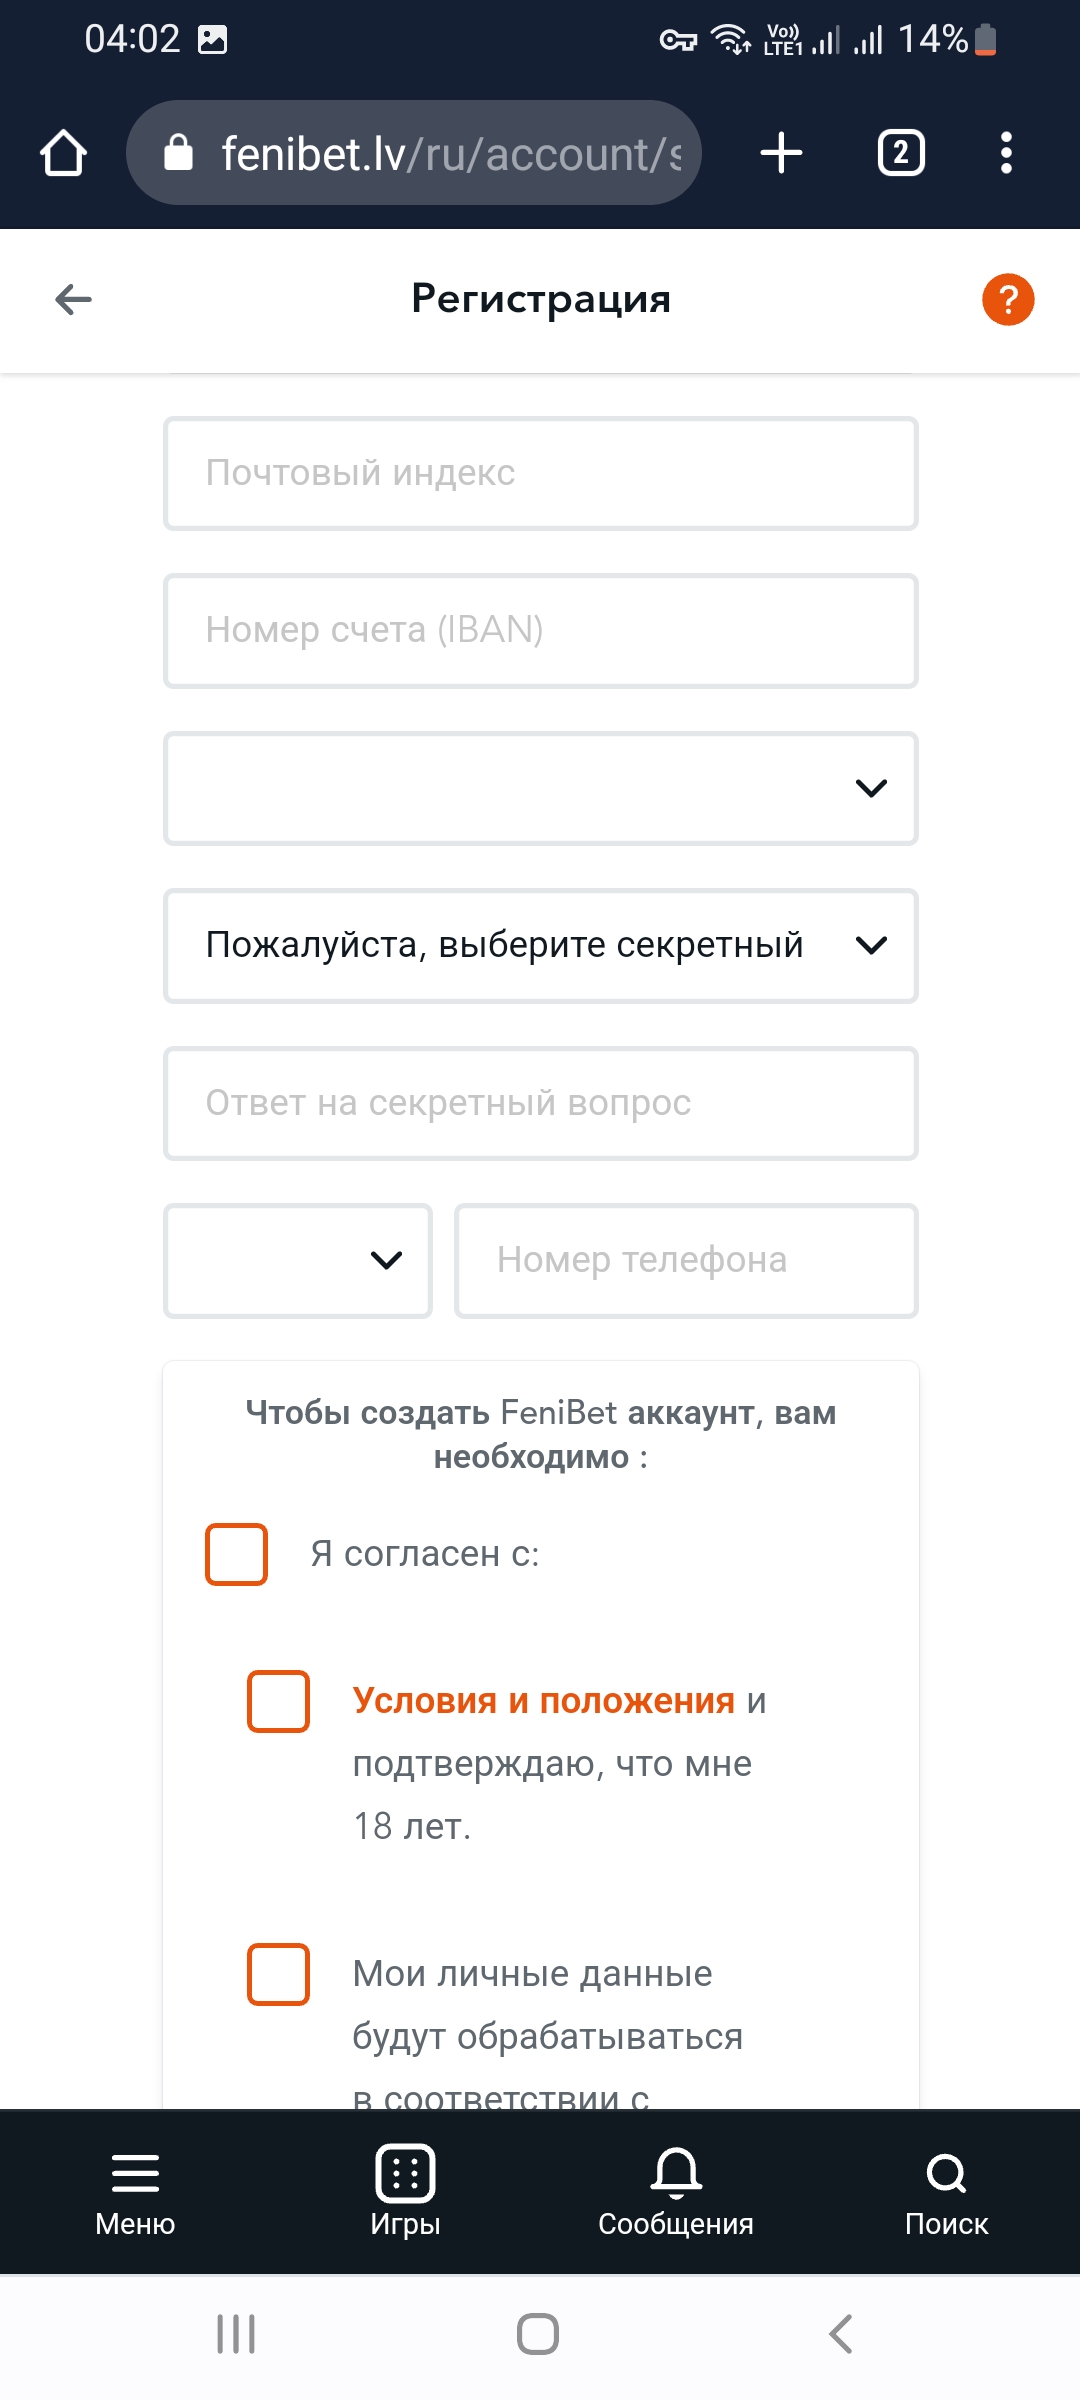Open the orange help question icon

click(x=1007, y=299)
